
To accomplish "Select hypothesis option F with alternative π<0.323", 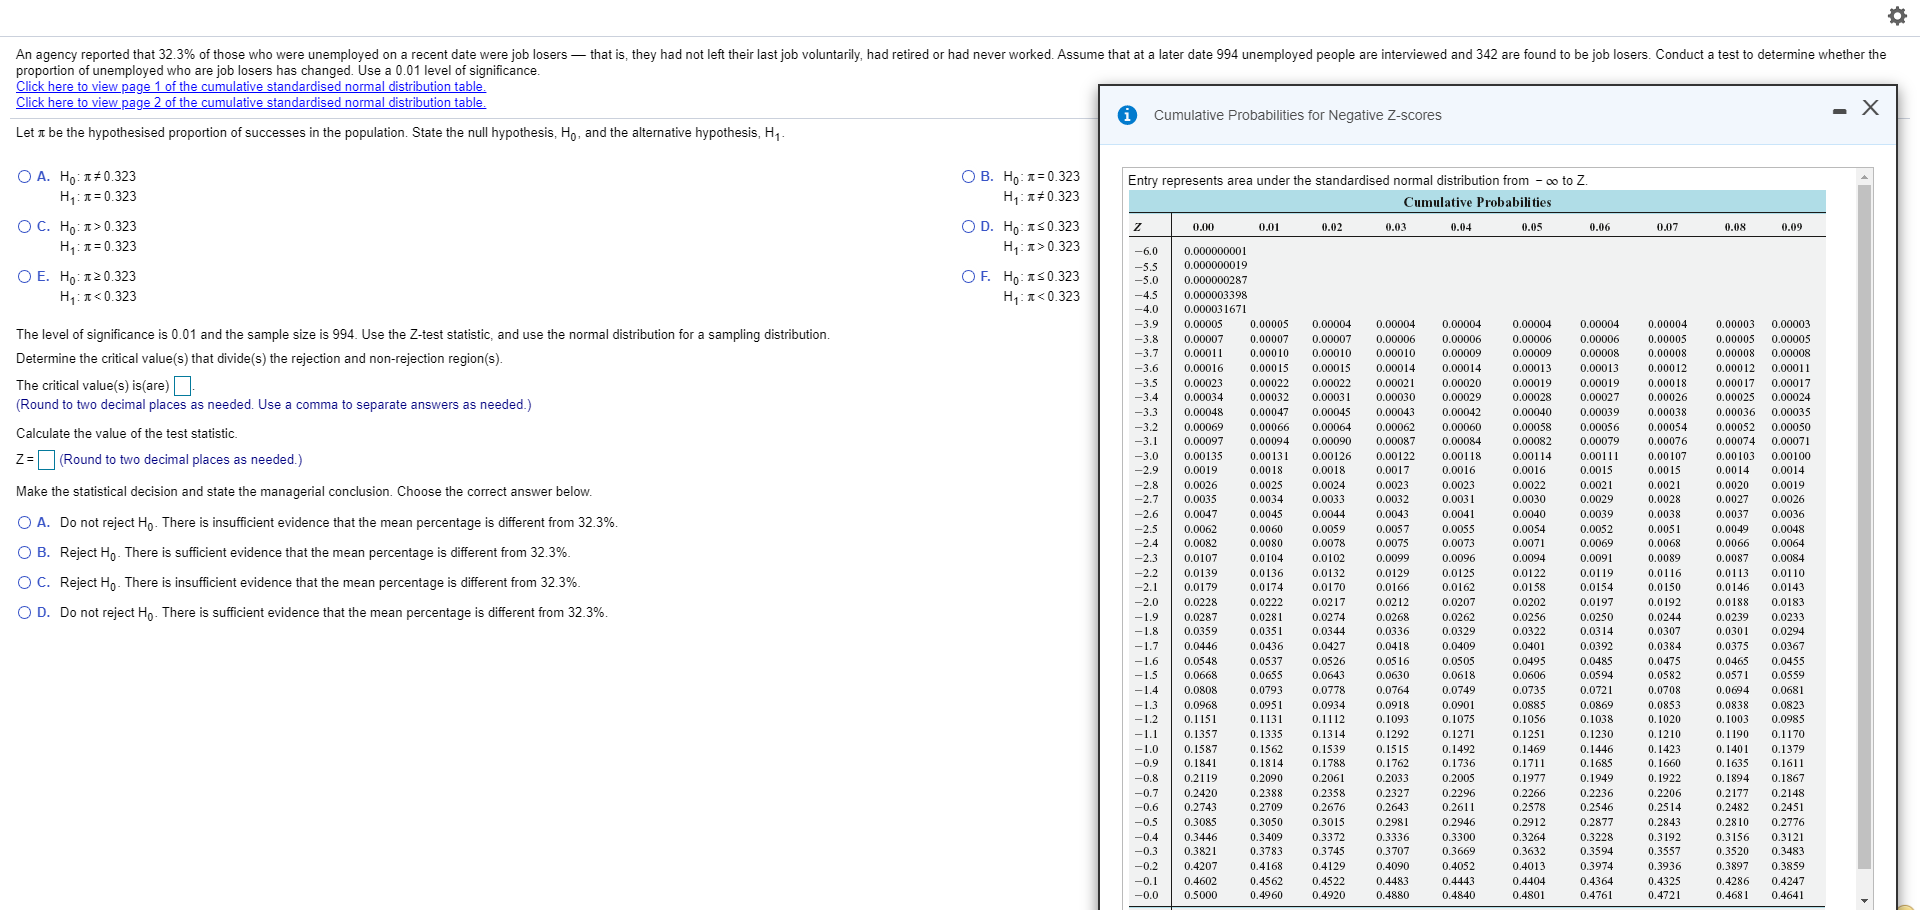I will tap(968, 276).
